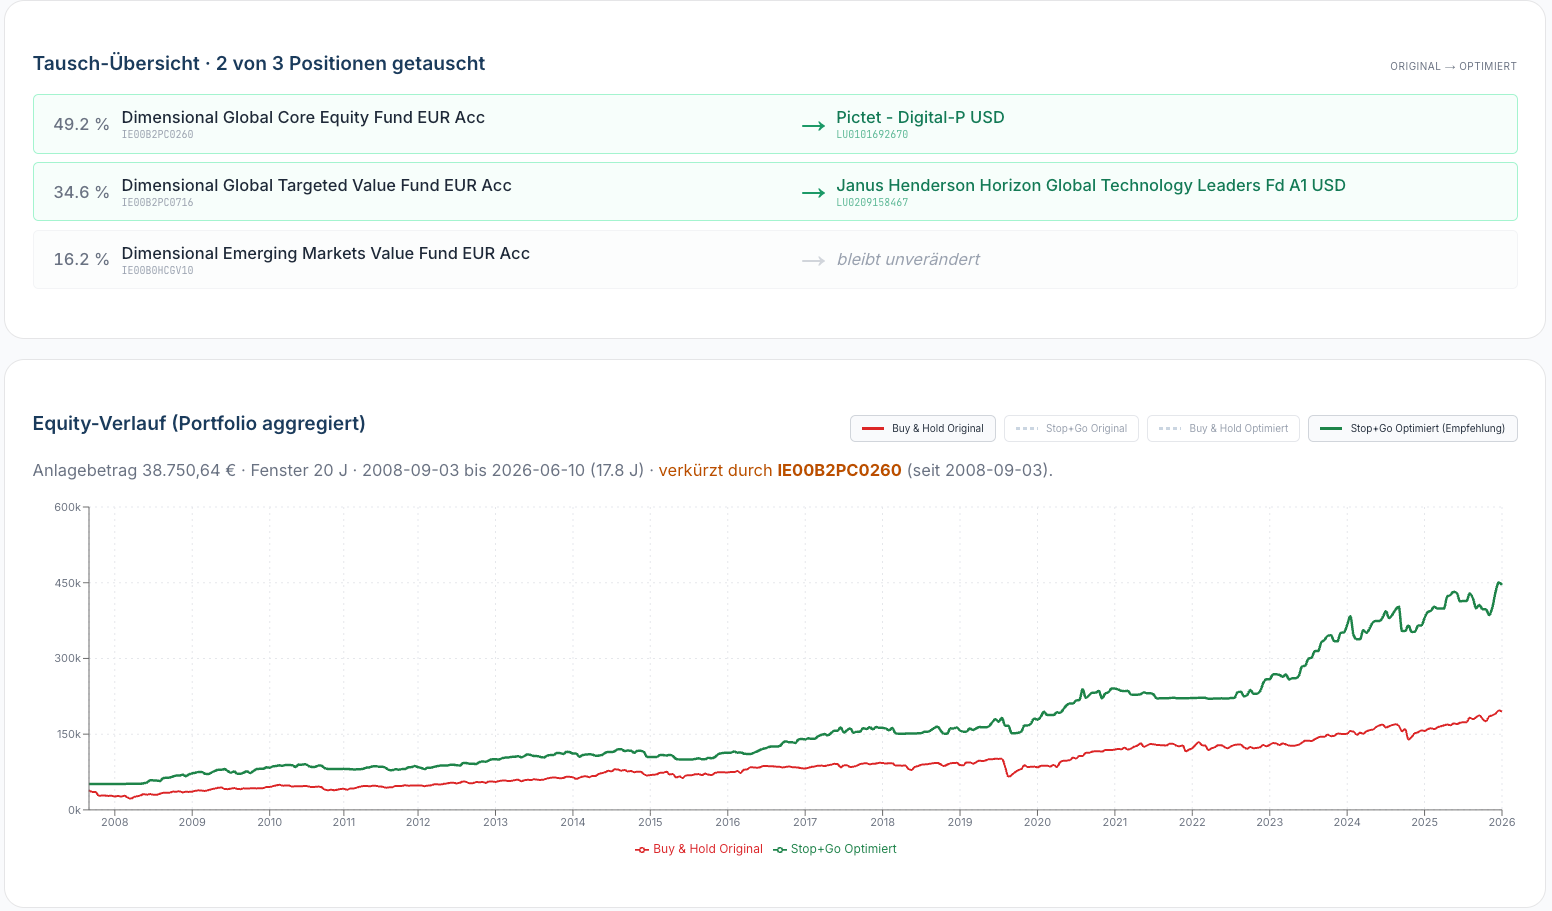The width and height of the screenshot is (1552, 911).
Task: Click the green arrow beside Pictet Digital-P
Action: (813, 125)
